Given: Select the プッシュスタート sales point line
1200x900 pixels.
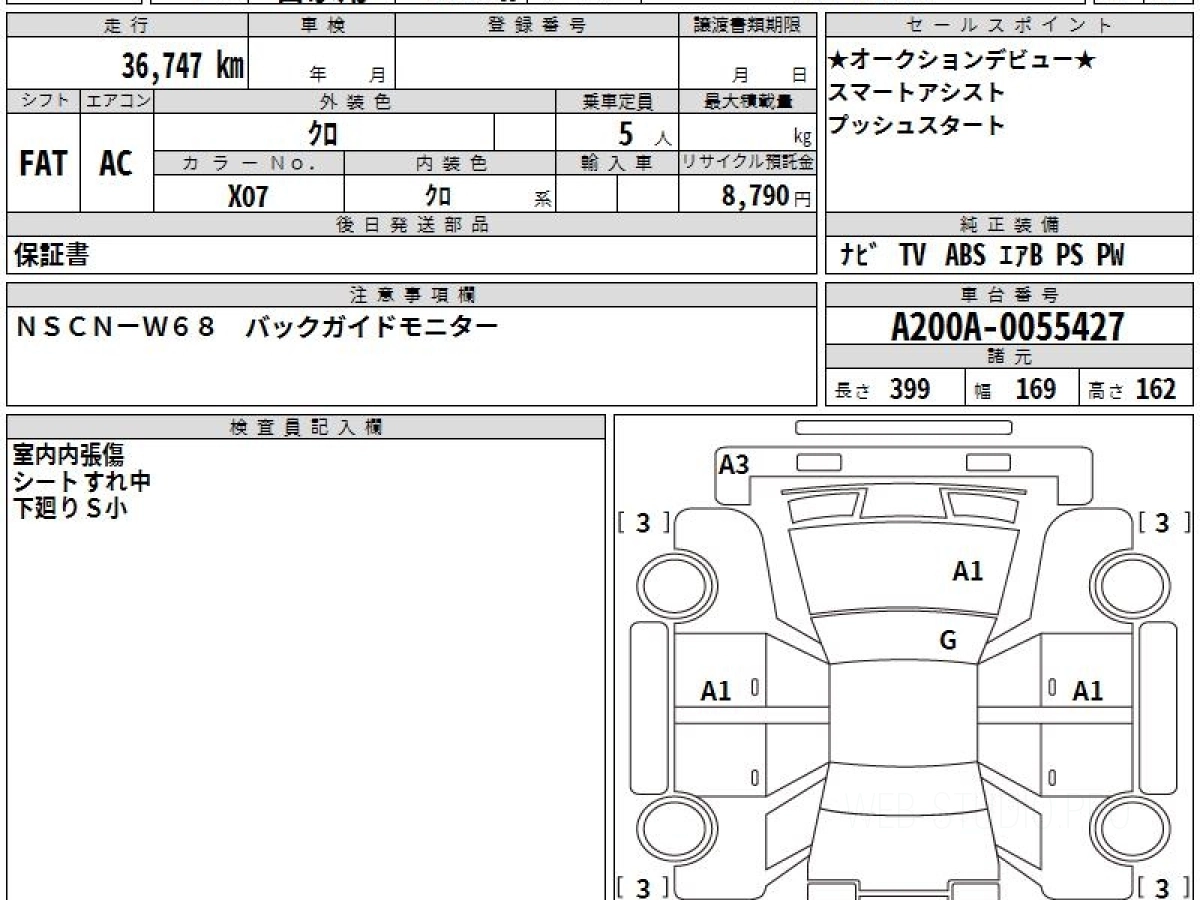Looking at the screenshot, I should [x=917, y=126].
